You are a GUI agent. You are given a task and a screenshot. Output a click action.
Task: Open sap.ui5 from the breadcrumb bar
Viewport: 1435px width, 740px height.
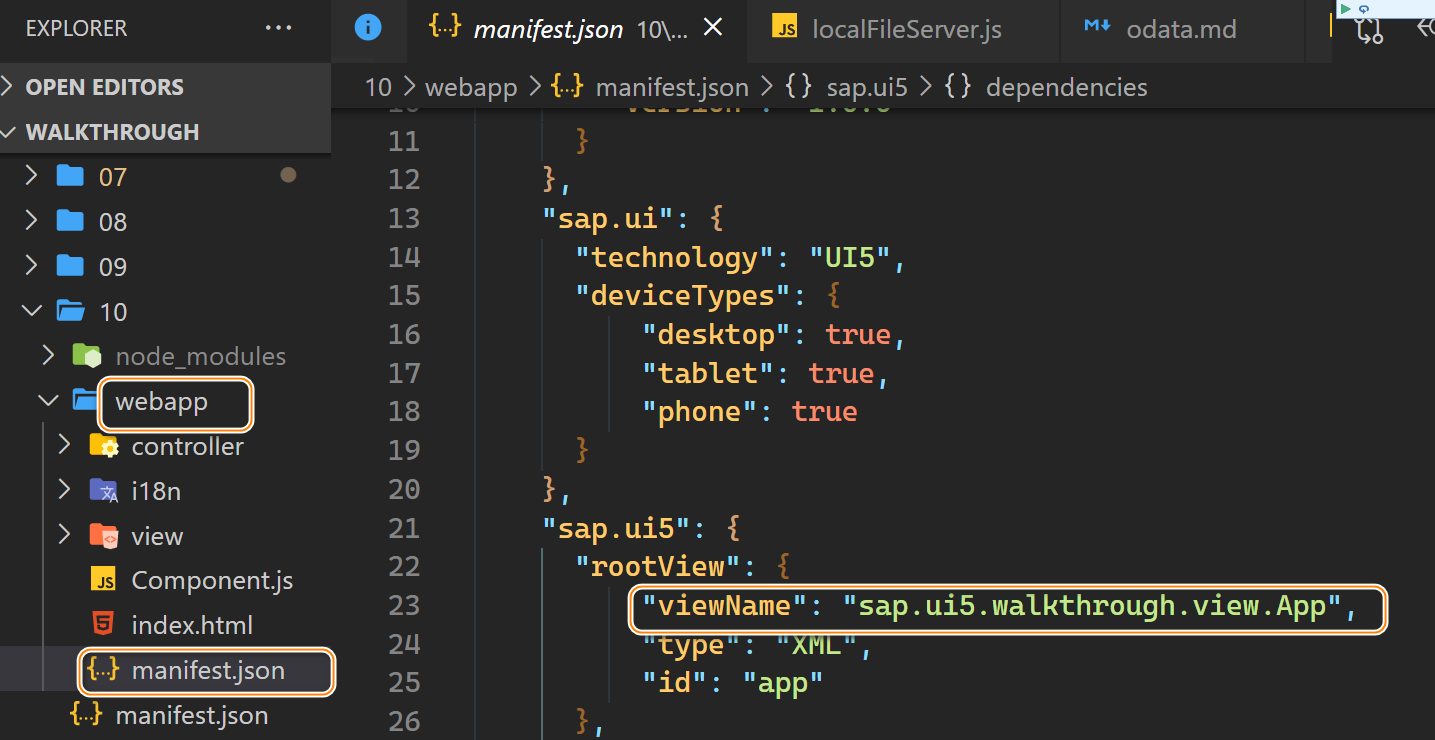tap(866, 87)
